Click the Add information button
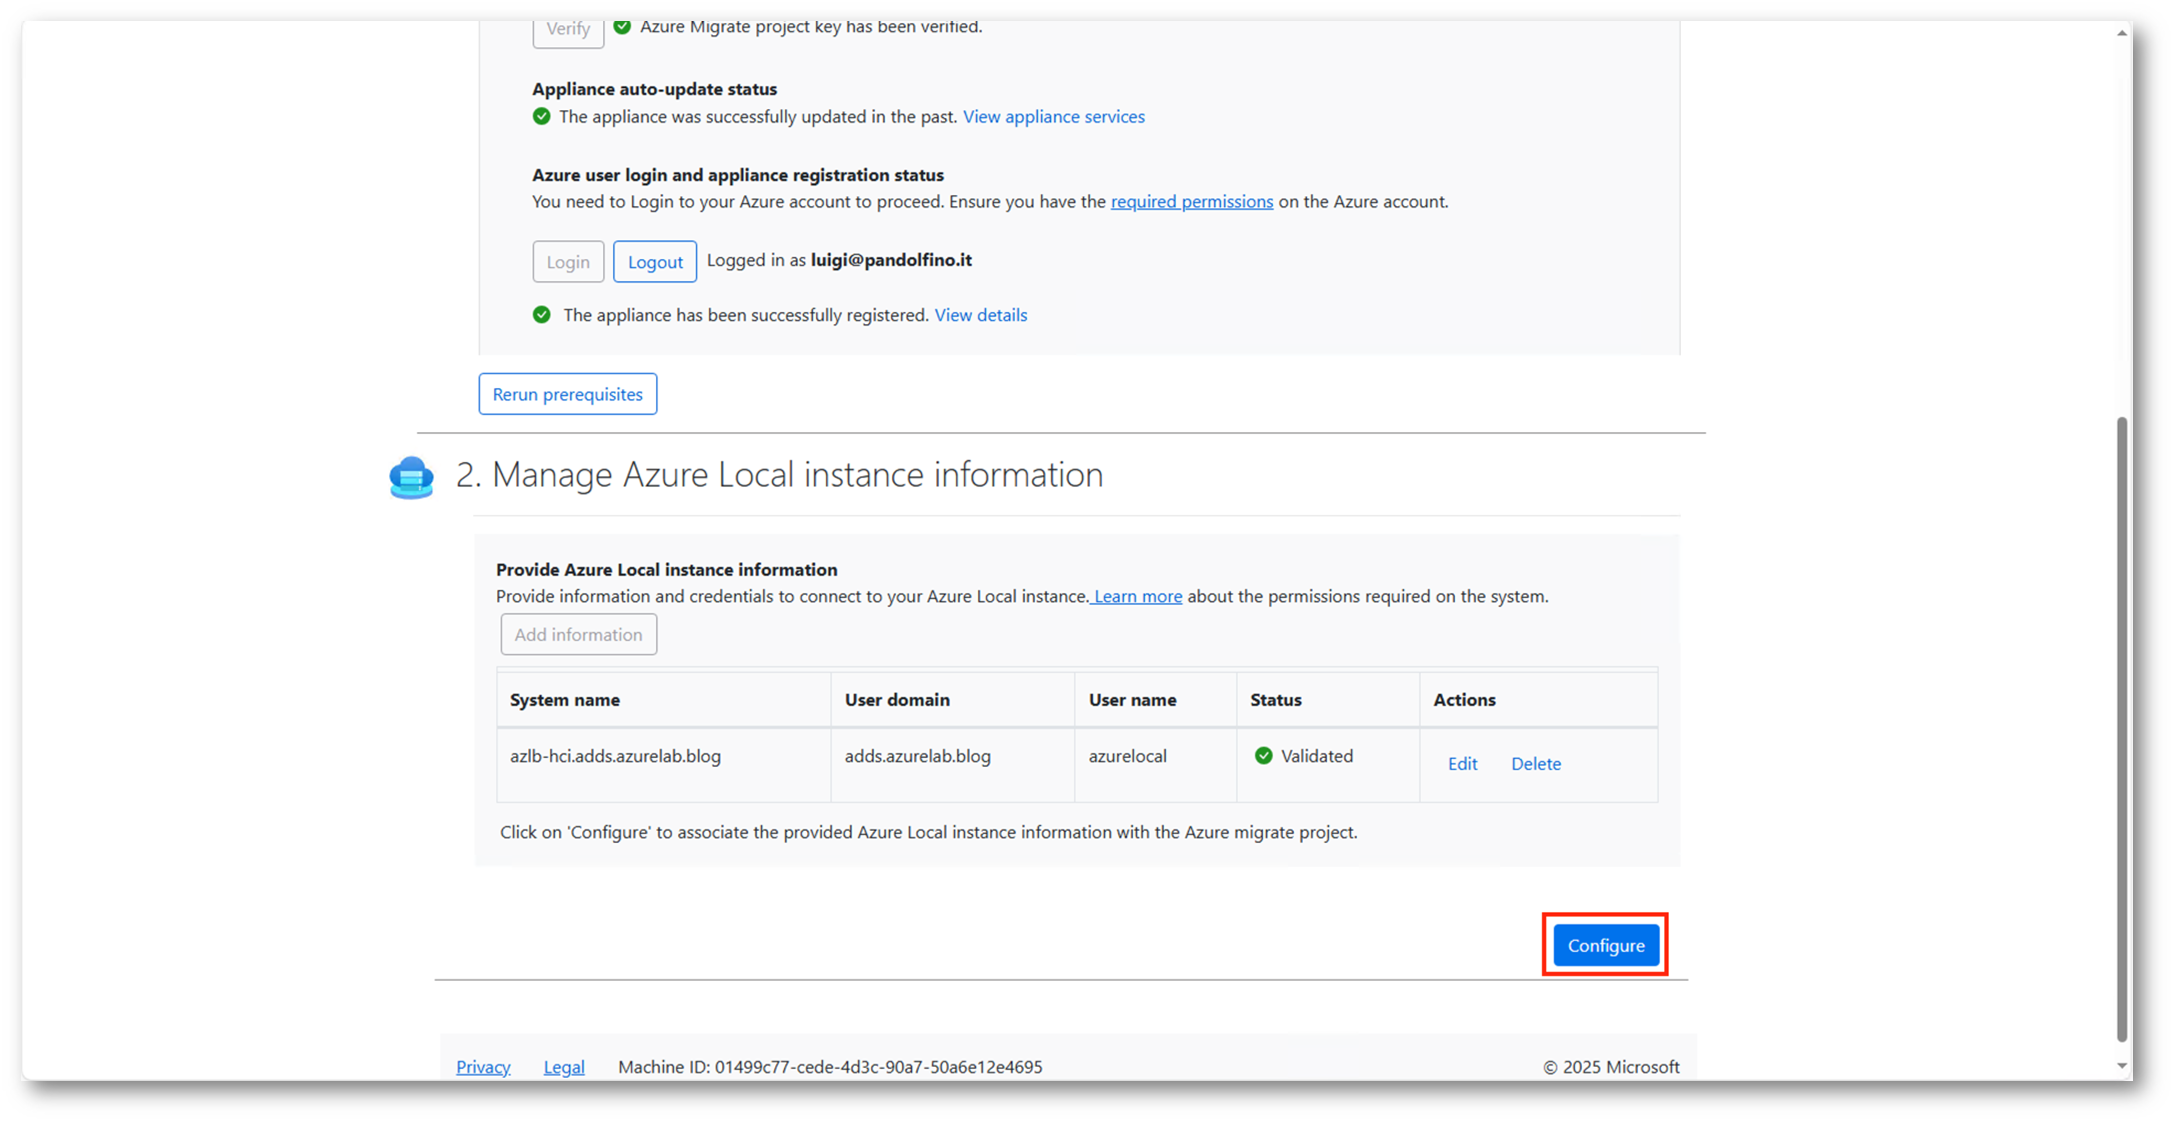This screenshot has width=2175, height=1123. pyautogui.click(x=578, y=635)
